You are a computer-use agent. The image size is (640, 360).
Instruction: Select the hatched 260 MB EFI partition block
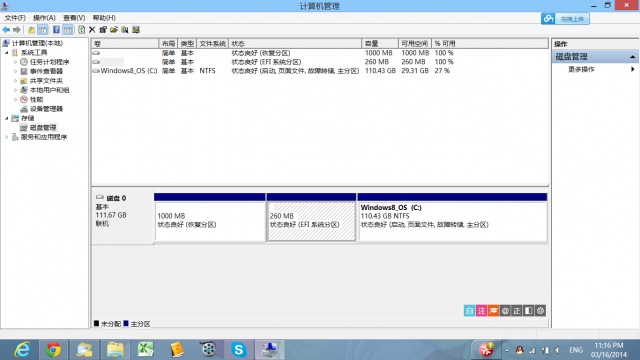click(311, 218)
